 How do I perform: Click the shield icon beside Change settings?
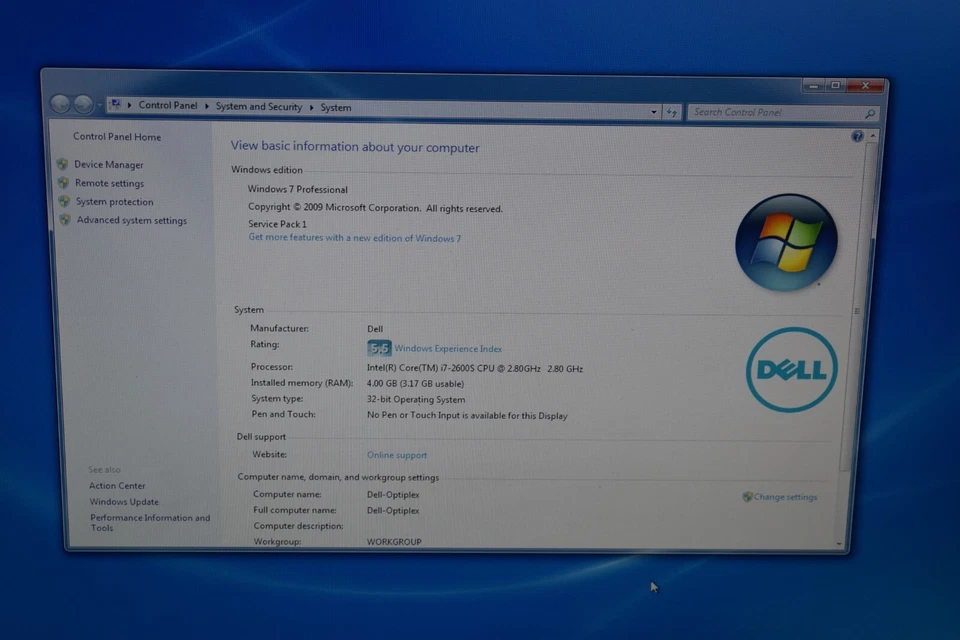pos(746,496)
